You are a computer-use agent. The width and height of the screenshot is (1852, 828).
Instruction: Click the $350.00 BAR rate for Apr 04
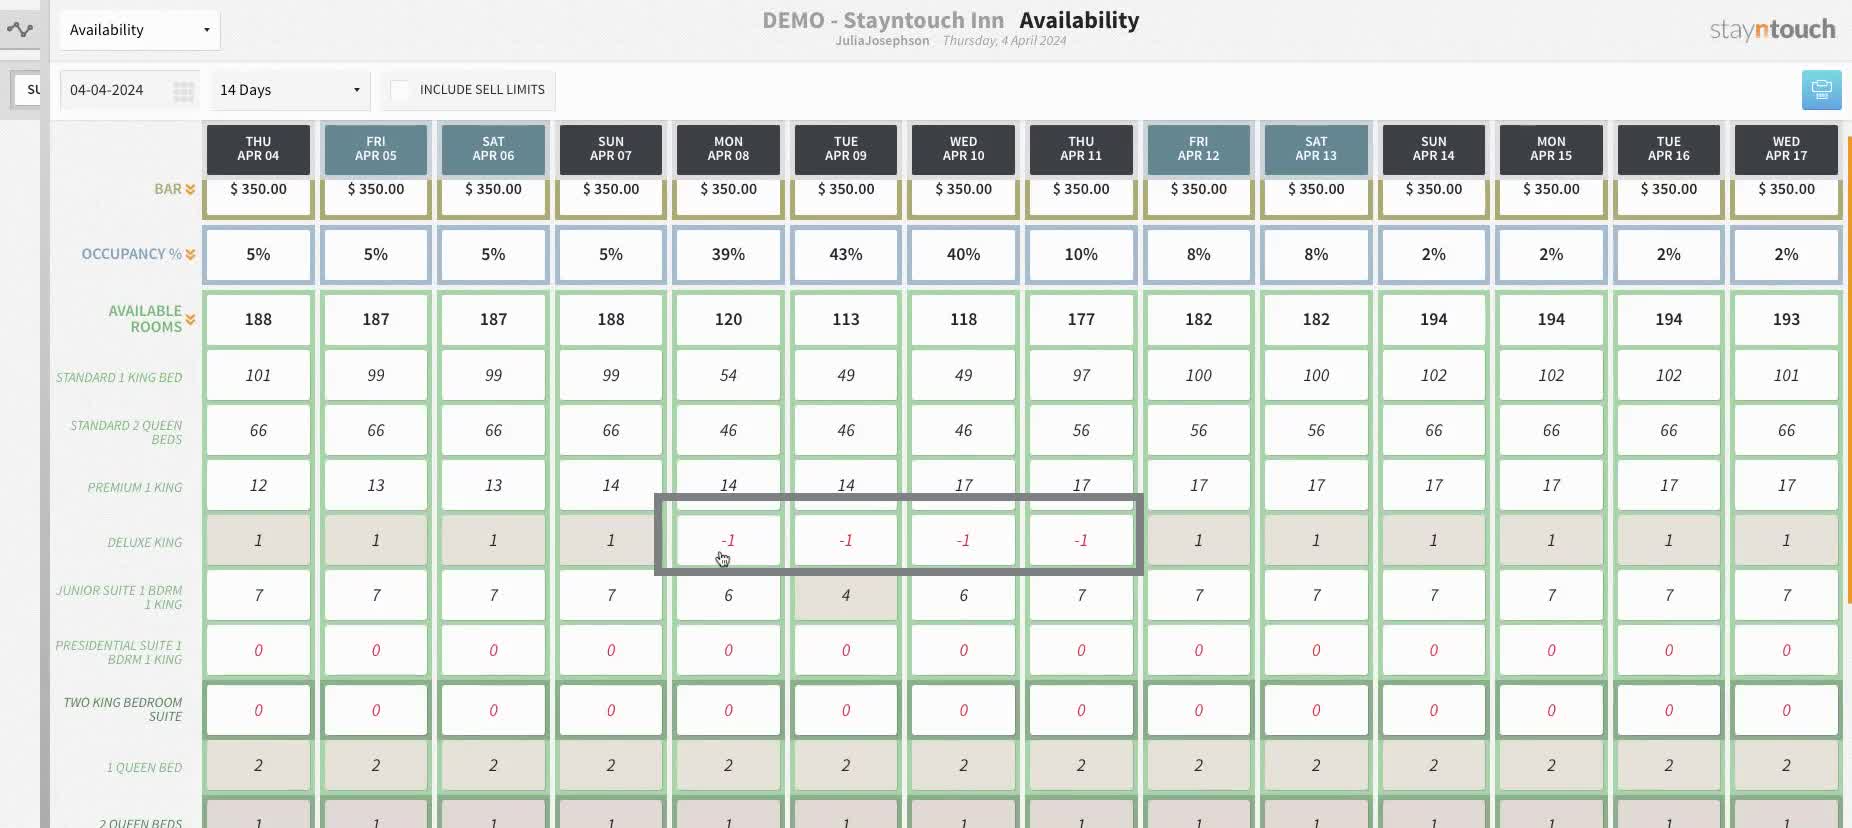click(x=258, y=196)
